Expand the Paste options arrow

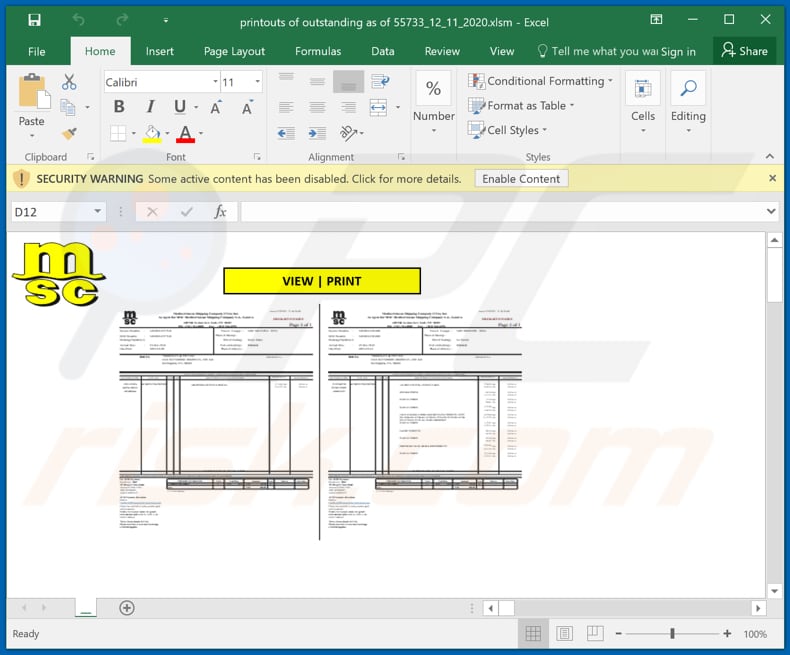click(32, 136)
